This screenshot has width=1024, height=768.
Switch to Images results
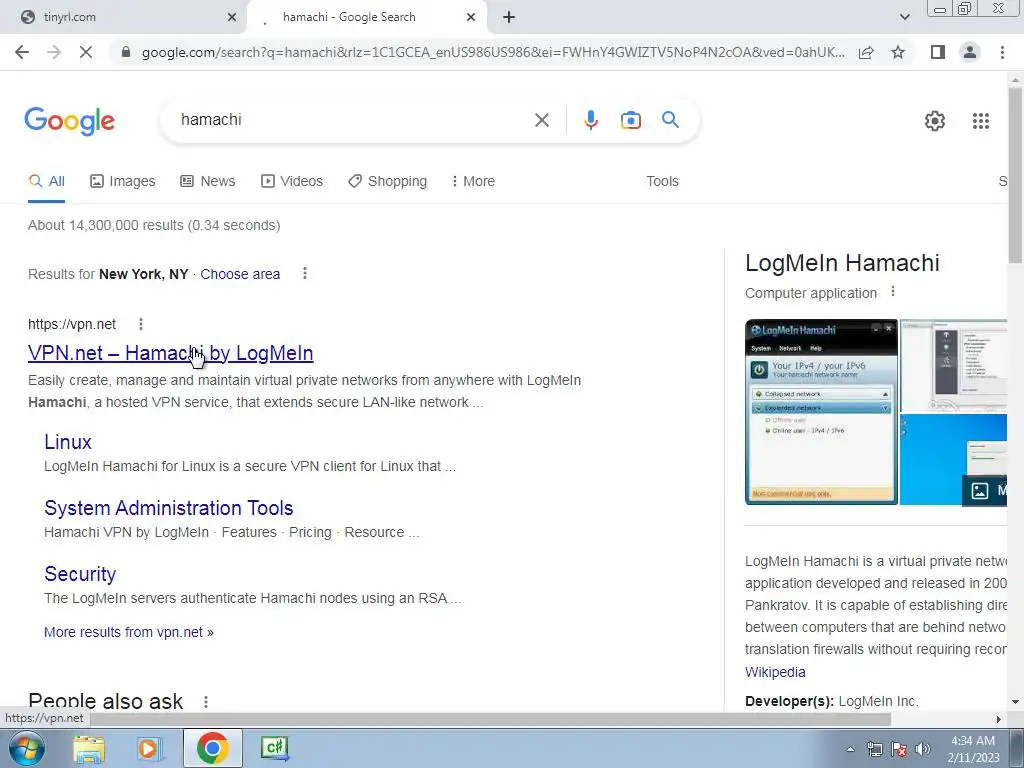pos(123,182)
